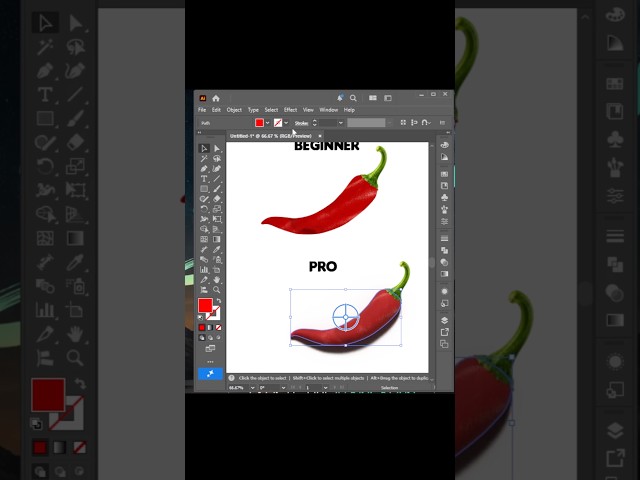Open the View menu
The image size is (640, 480).
coord(308,110)
